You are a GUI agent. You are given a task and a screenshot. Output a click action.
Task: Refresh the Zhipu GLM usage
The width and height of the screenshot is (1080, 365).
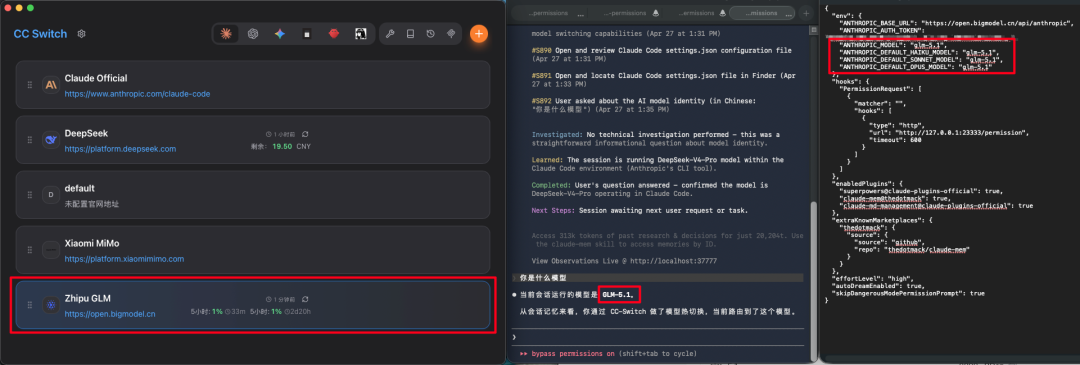[305, 300]
